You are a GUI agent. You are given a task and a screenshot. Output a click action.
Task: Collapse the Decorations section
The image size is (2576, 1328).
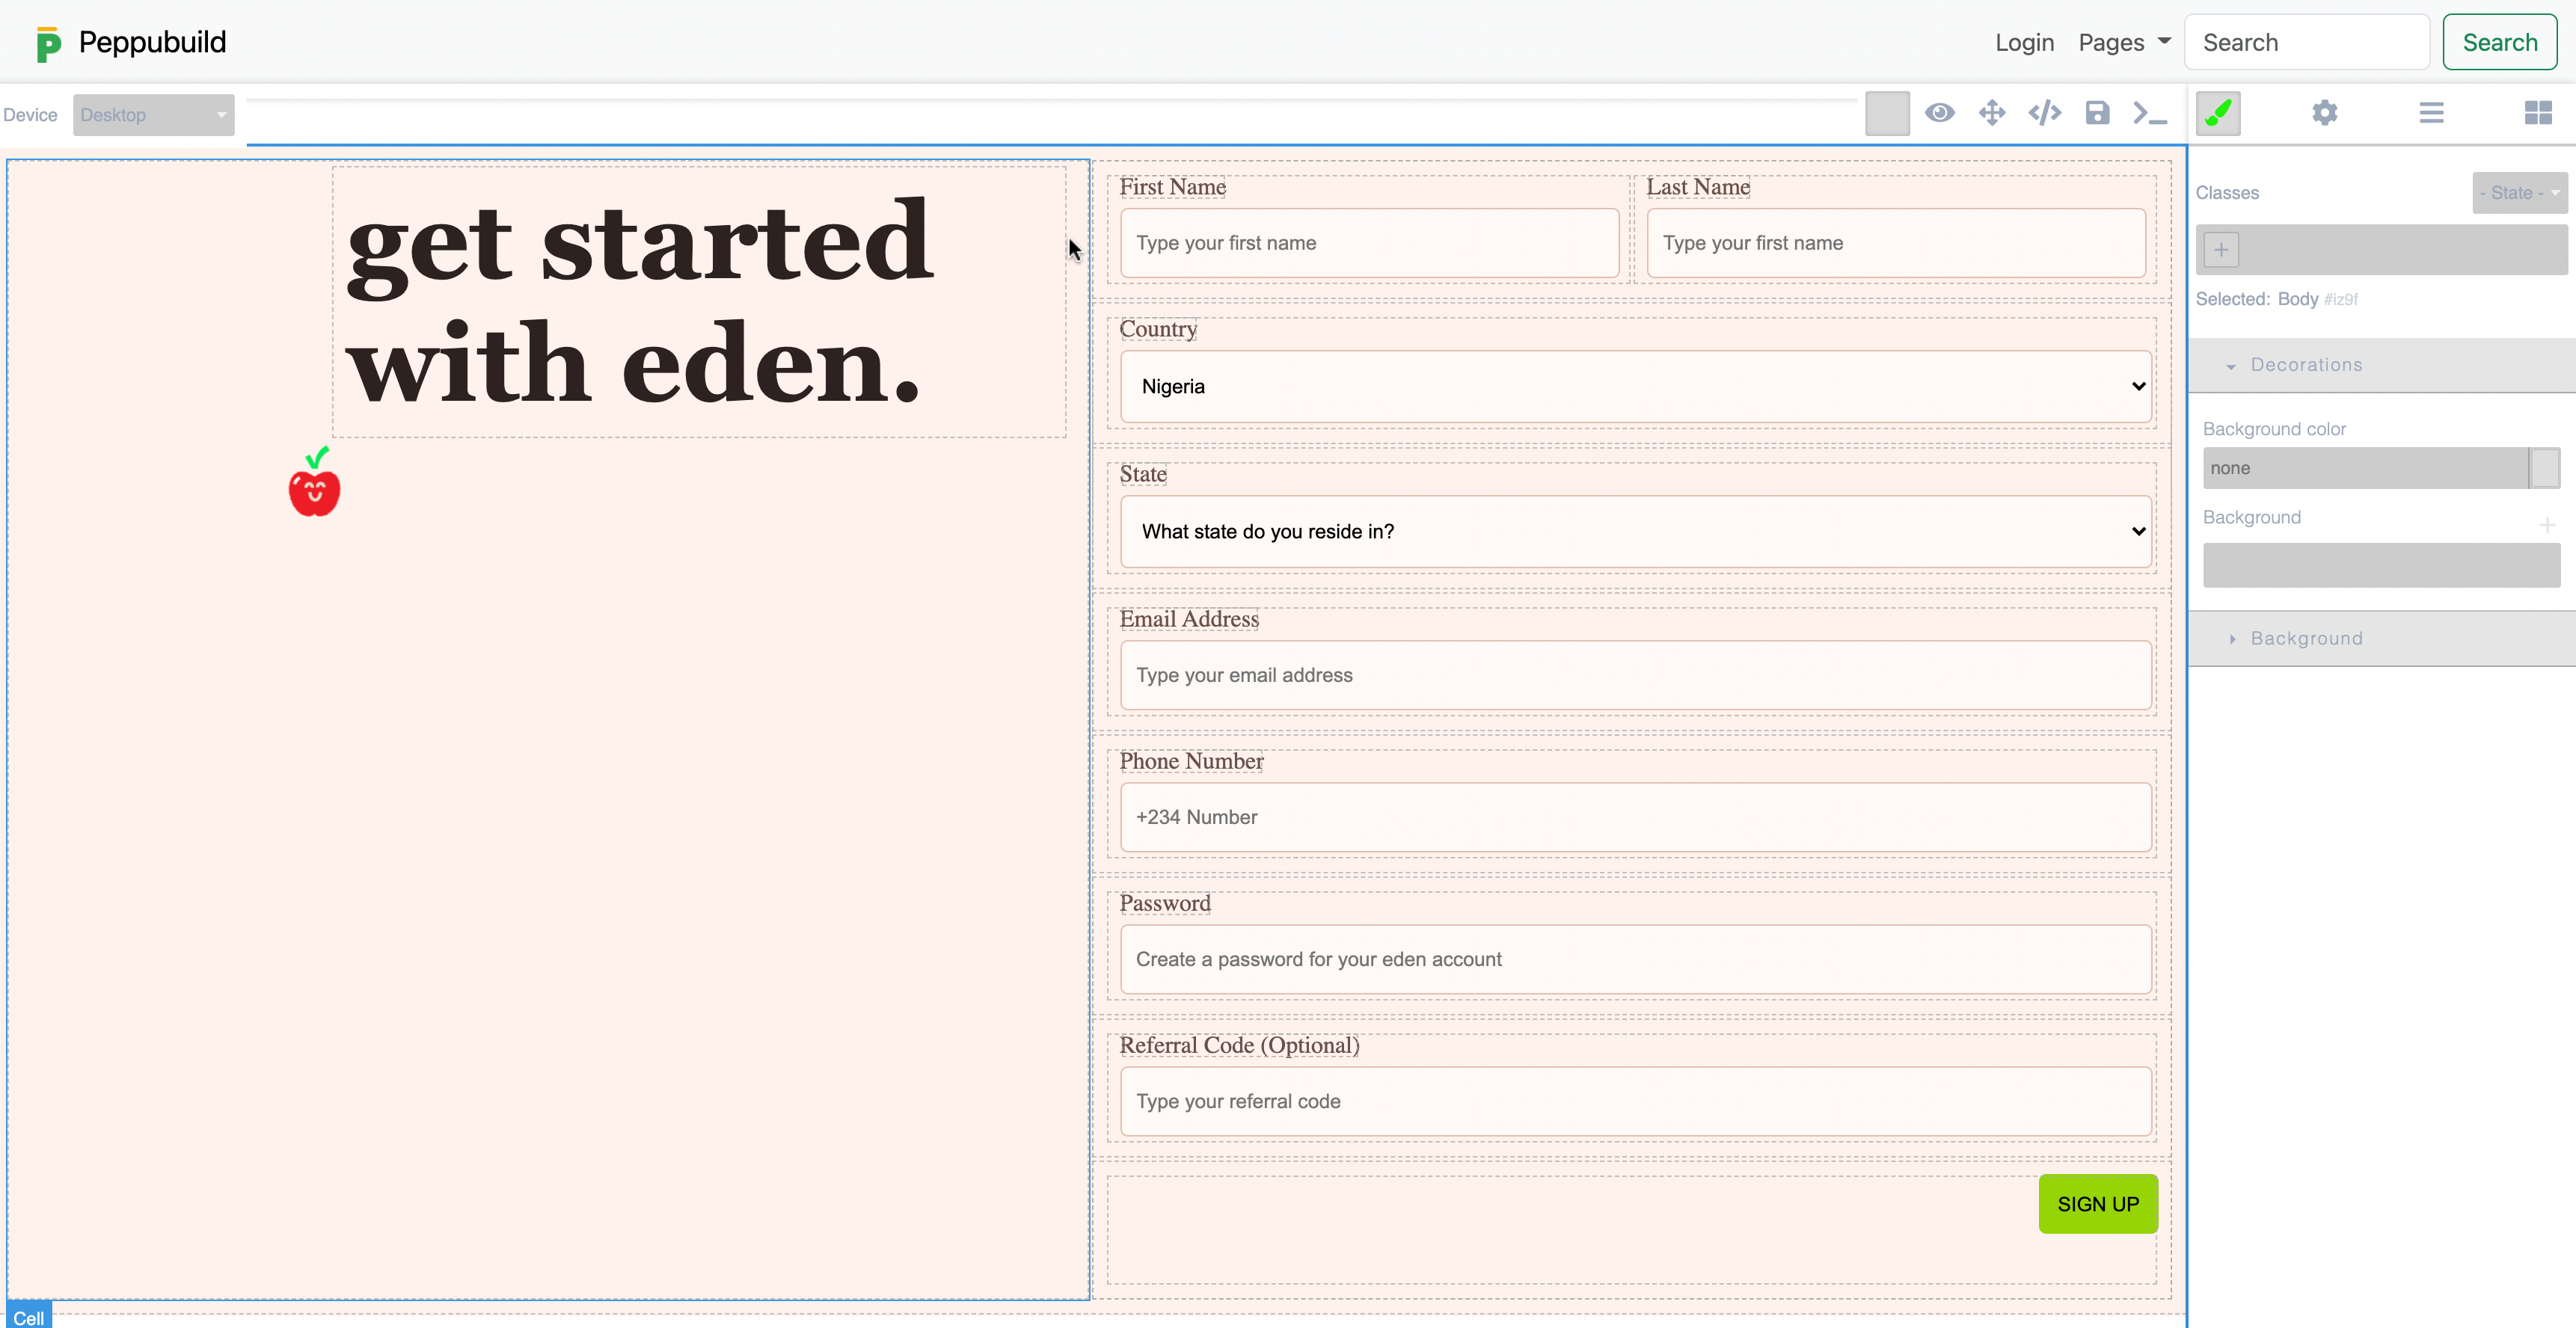tap(2381, 365)
